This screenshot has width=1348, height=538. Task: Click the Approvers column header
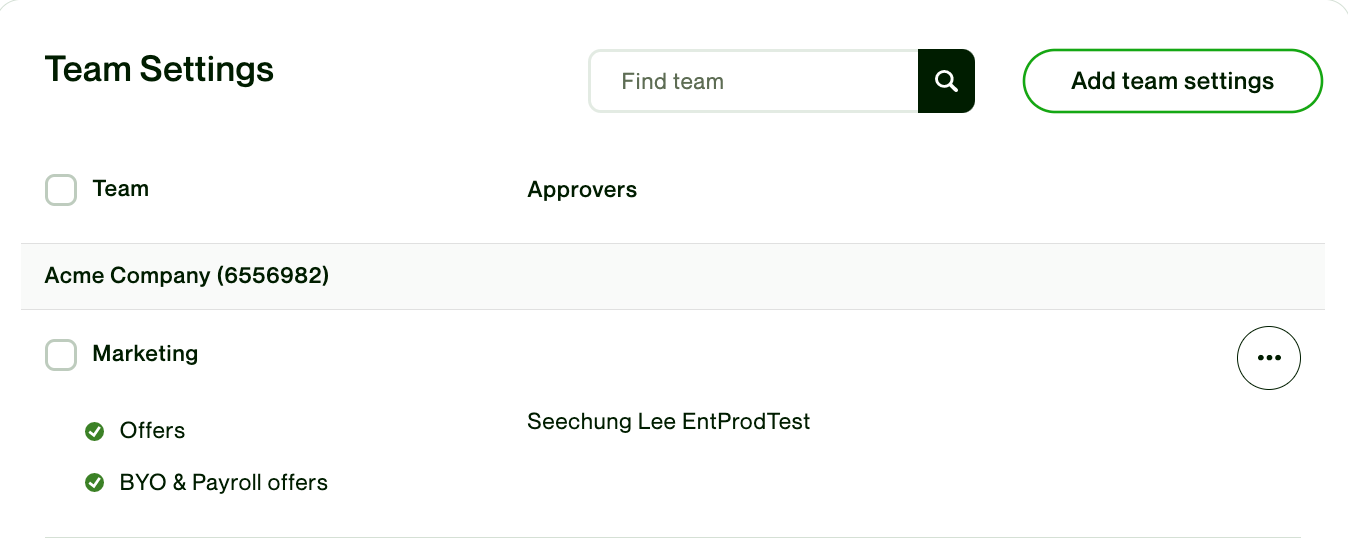pyautogui.click(x=582, y=190)
